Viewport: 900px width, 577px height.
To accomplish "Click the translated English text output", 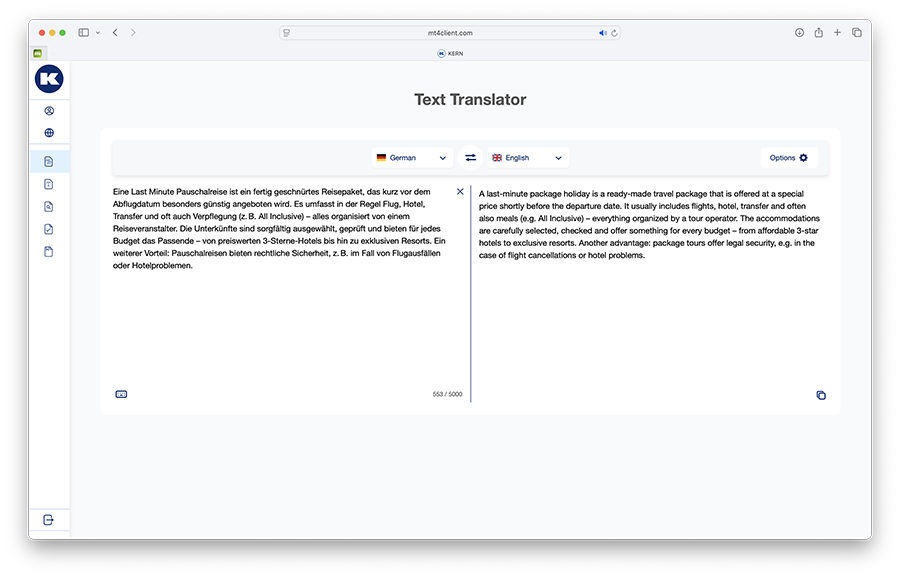I will tap(650, 224).
